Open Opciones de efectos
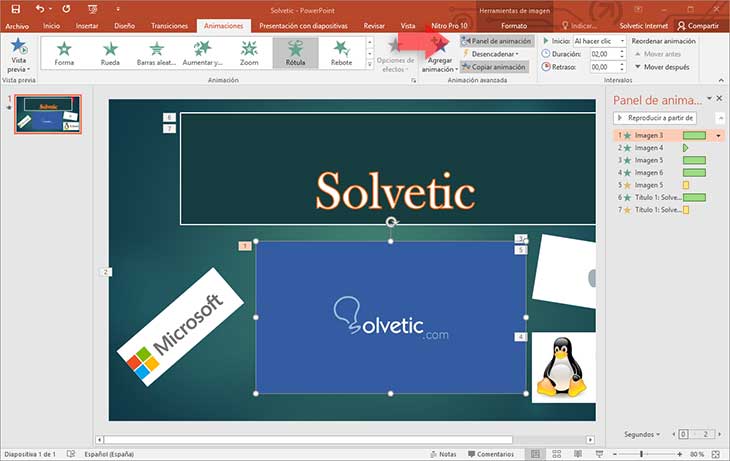The width and height of the screenshot is (730, 461). tap(395, 56)
